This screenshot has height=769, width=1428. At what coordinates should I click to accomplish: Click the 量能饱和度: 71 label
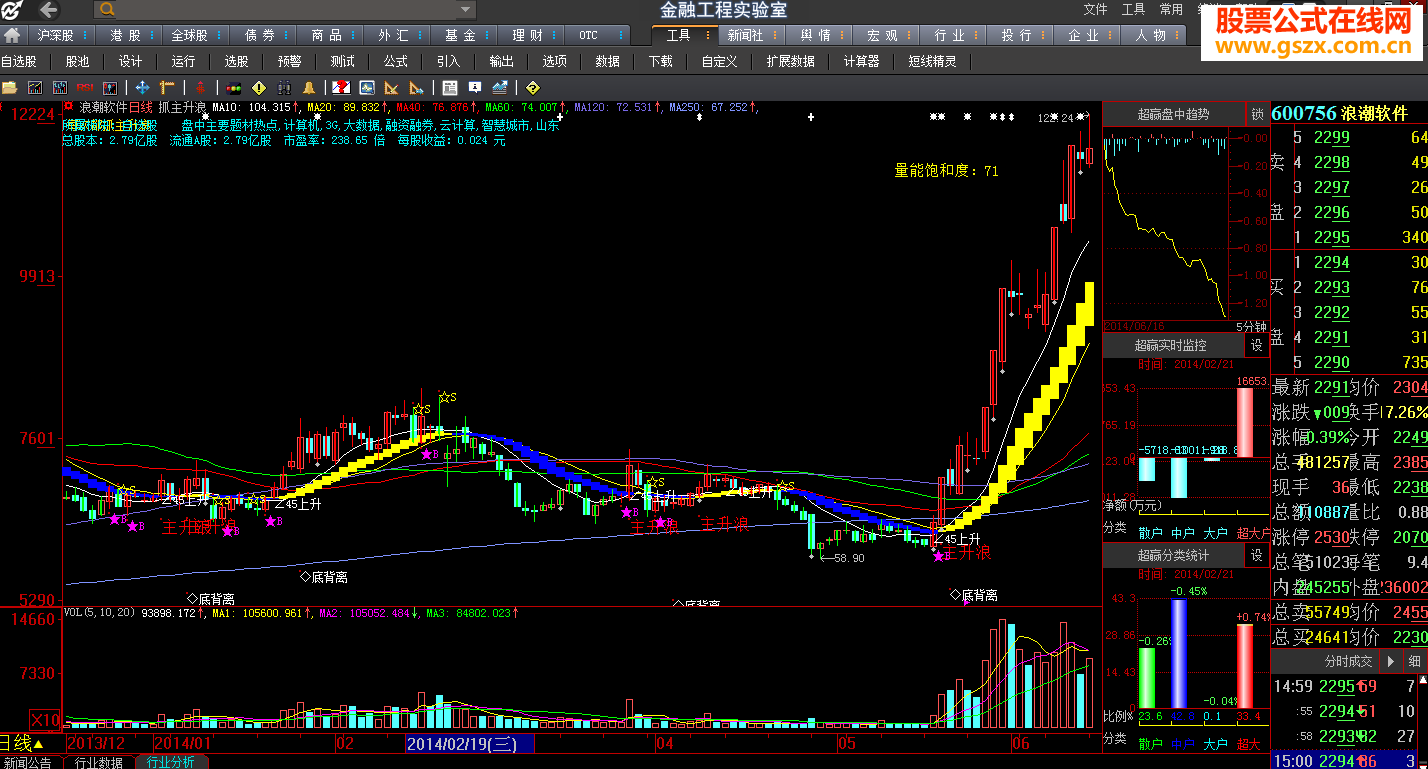coord(946,171)
